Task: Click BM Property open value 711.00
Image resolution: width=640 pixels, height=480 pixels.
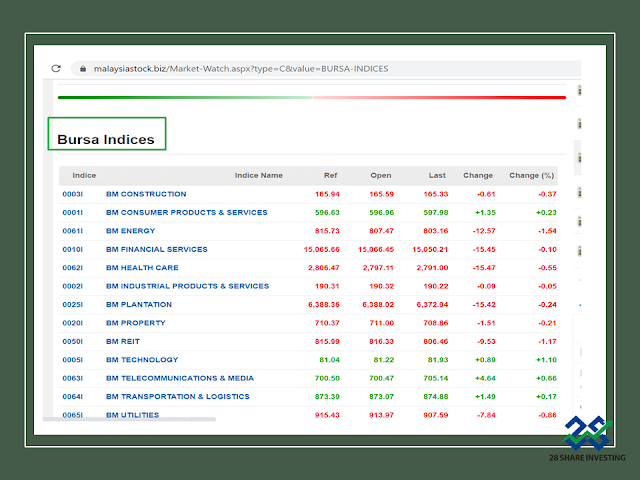Action: (382, 323)
